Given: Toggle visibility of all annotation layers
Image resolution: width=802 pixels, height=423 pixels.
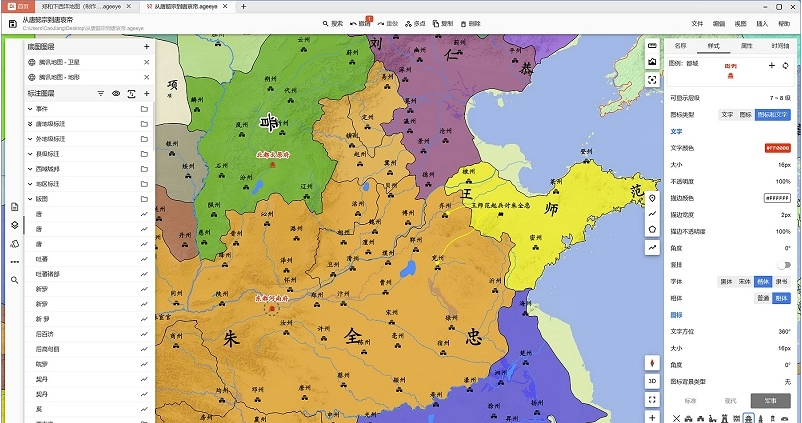Looking at the screenshot, I should coord(116,94).
